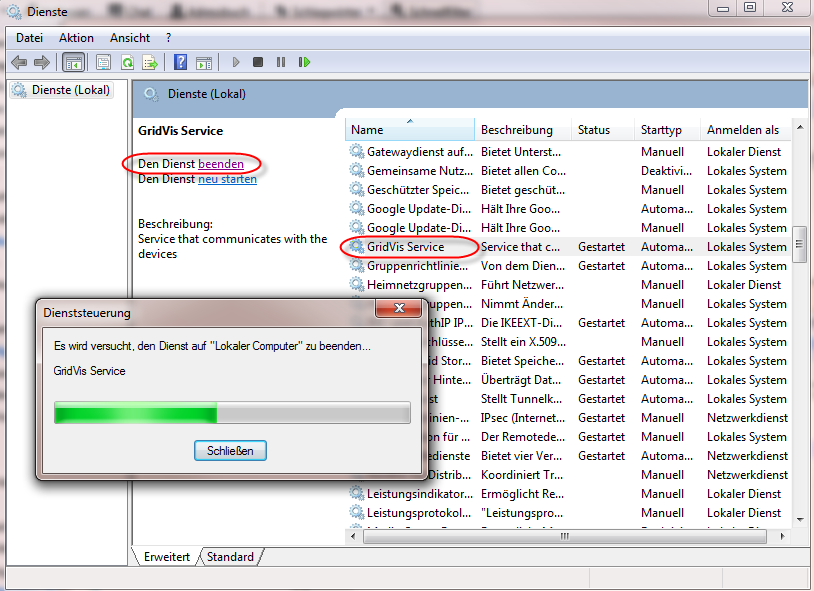Switch to the Standard tab
Viewport: 814px width, 591px height.
230,557
